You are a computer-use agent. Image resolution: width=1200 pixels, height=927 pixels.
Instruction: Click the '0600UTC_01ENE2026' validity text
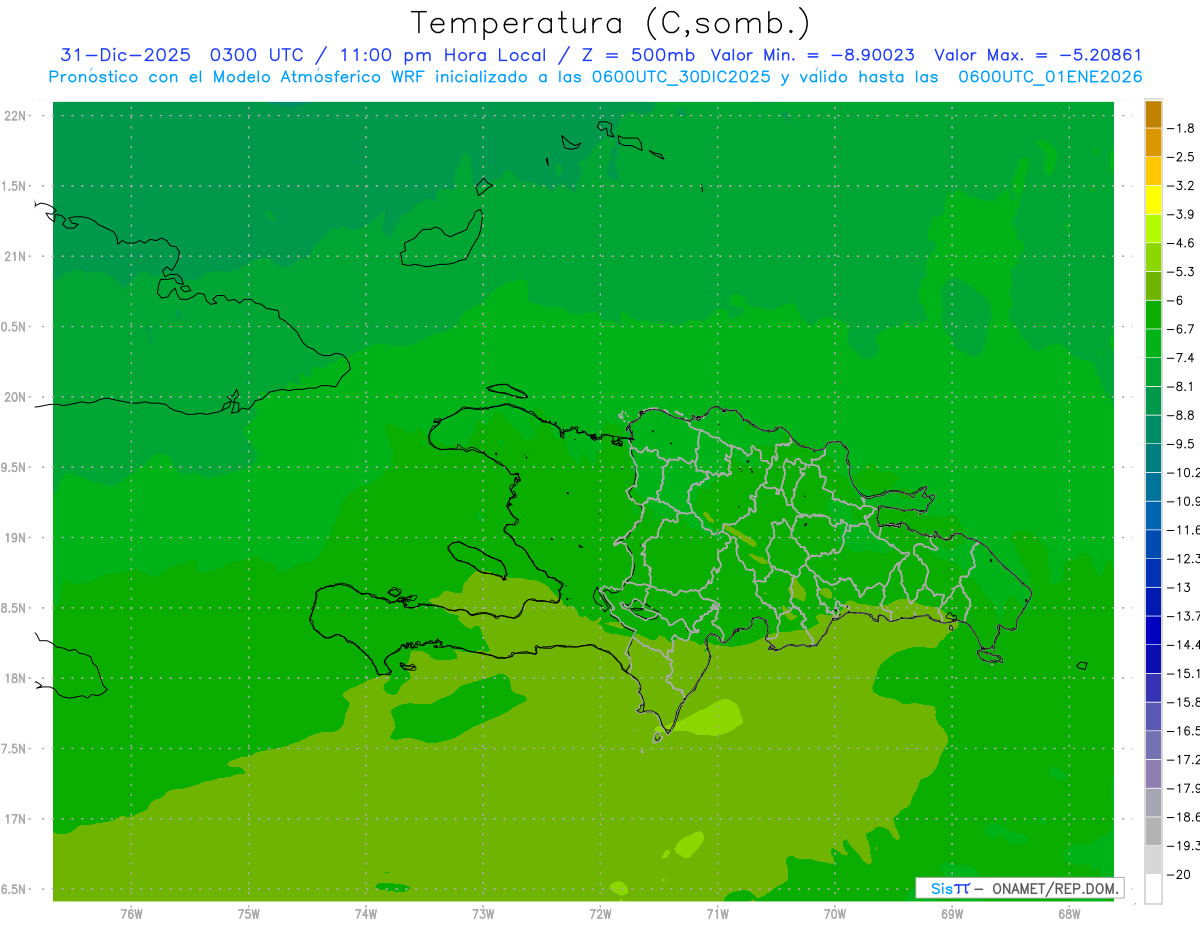click(1050, 77)
